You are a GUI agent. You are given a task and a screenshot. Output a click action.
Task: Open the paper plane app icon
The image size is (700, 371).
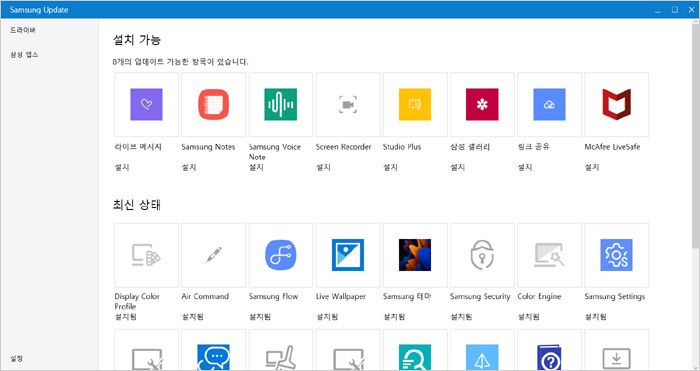[482, 357]
